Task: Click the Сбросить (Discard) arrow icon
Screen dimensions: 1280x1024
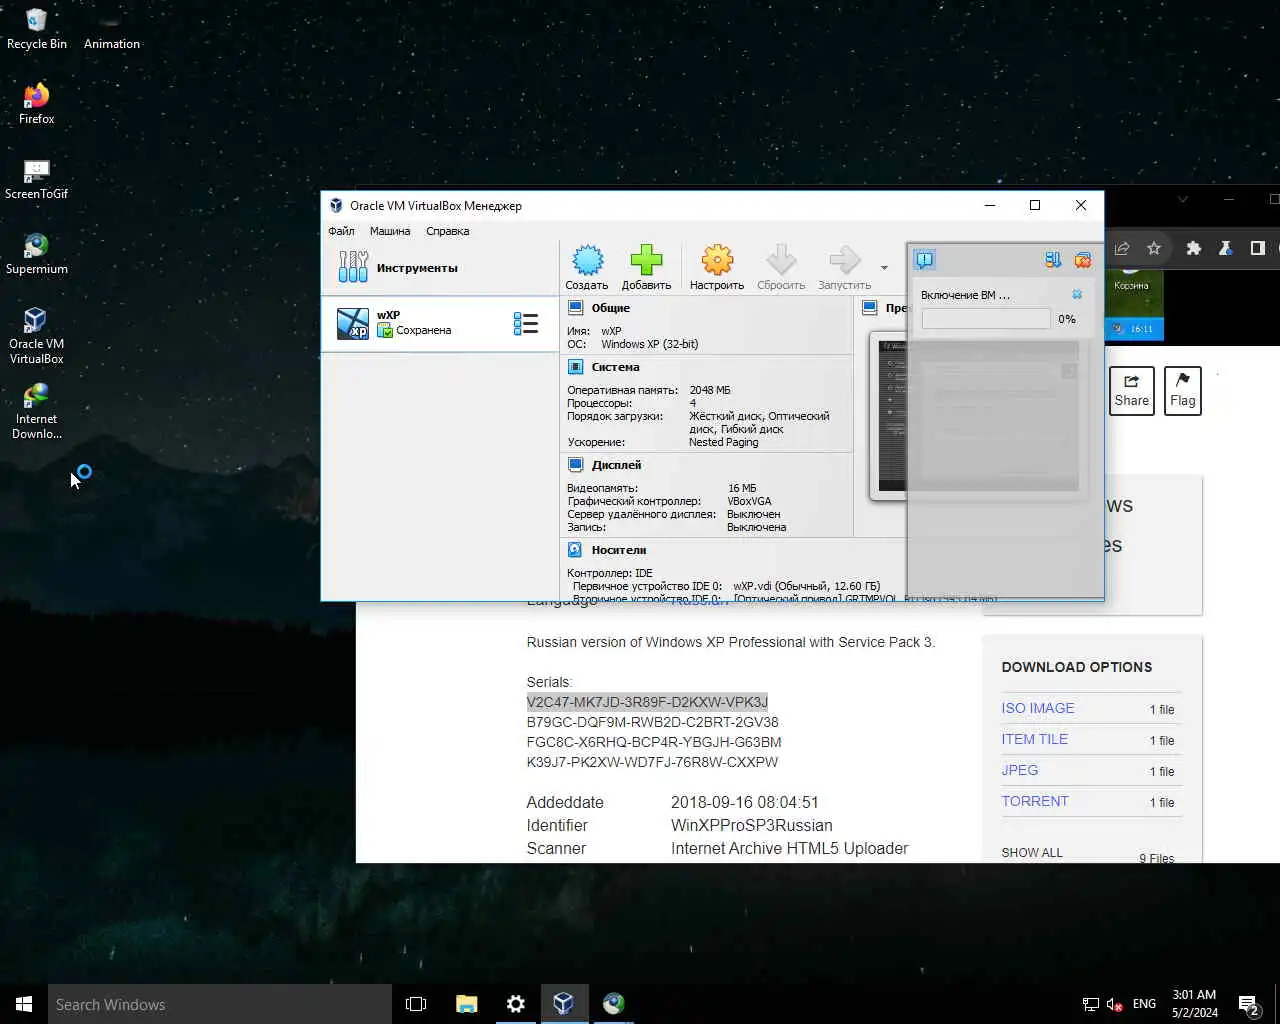Action: [781, 267]
